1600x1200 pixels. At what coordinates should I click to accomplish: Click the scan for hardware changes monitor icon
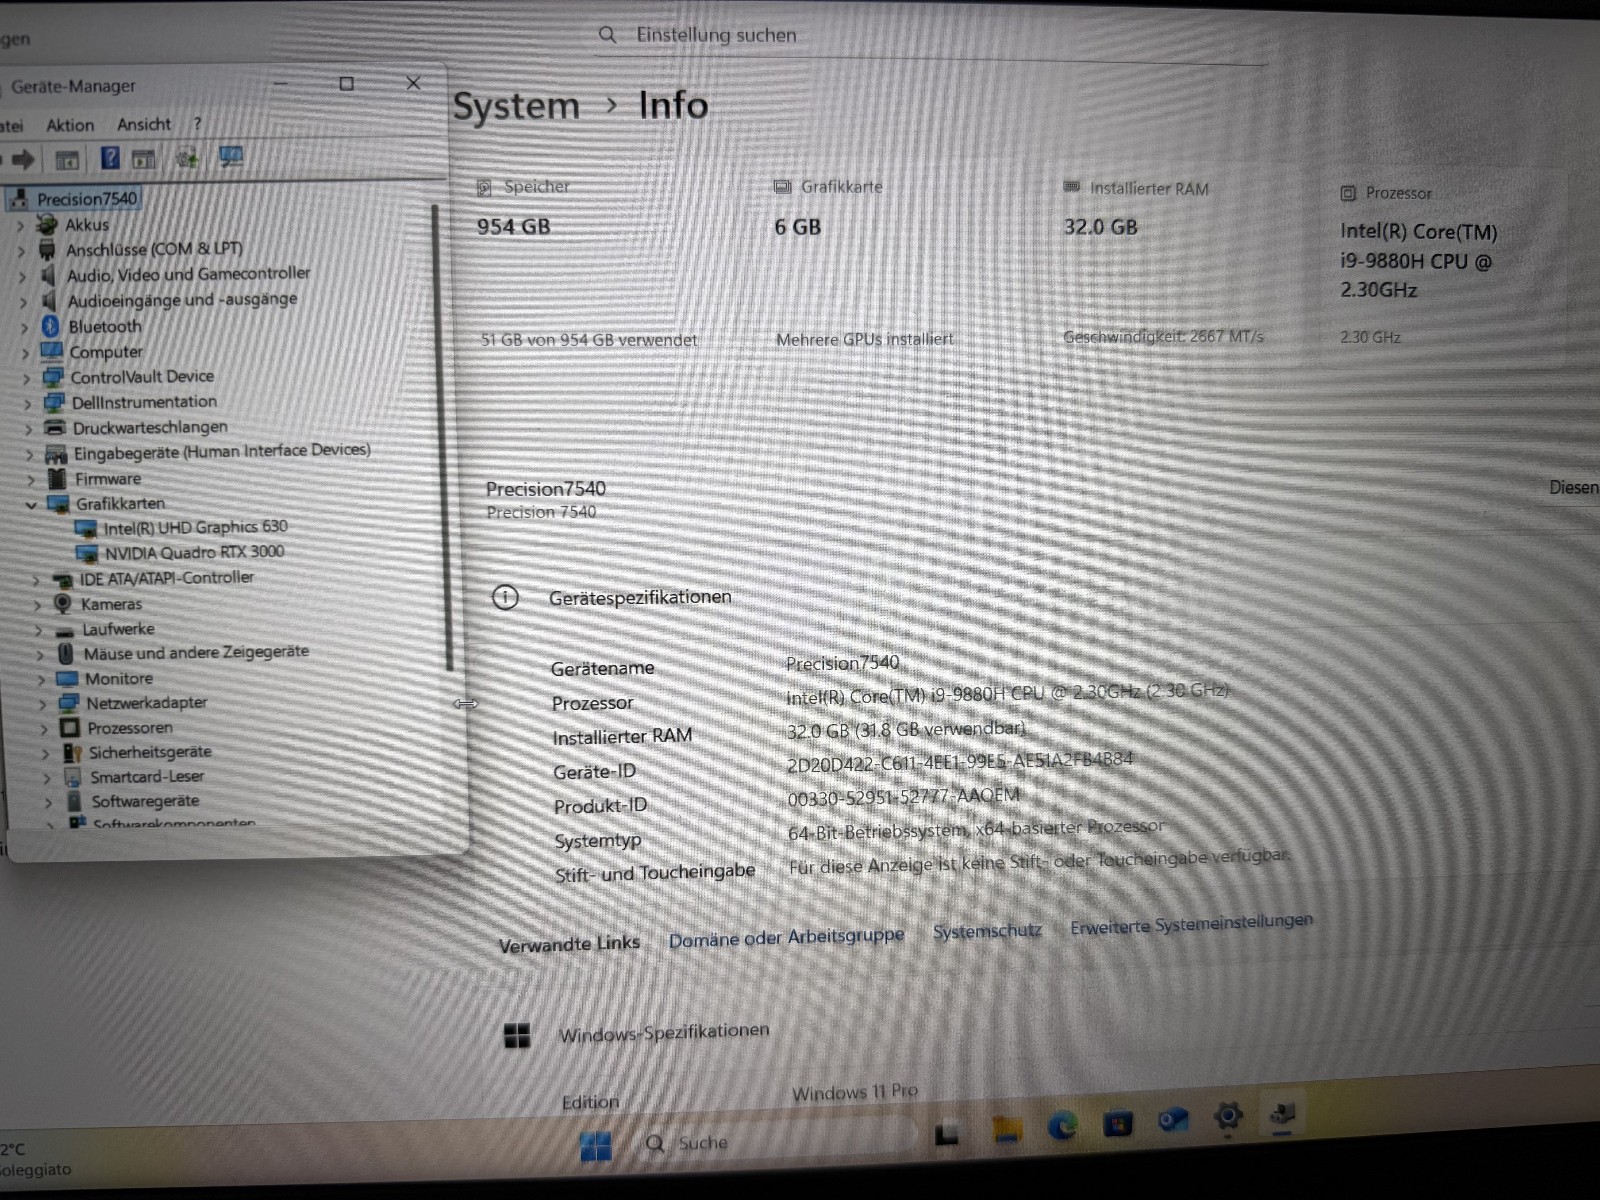tap(231, 157)
